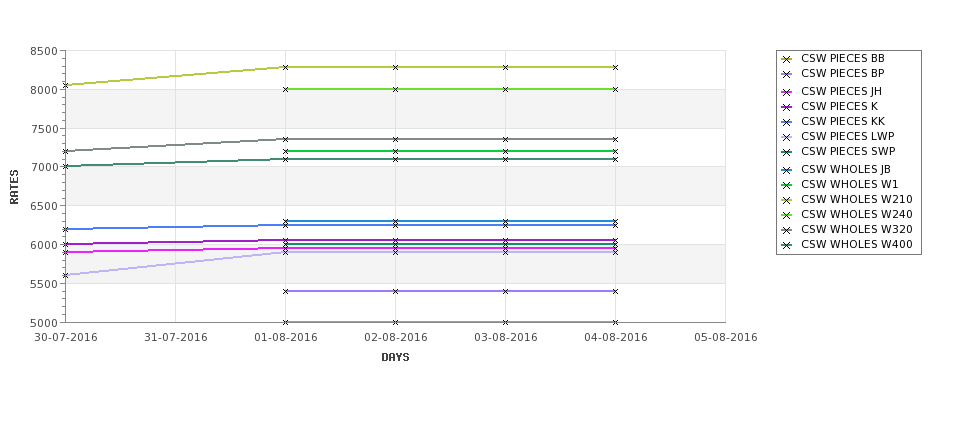Click the 5000 data point on 04-08-2016
This screenshot has width=975, height=429.
tap(616, 322)
